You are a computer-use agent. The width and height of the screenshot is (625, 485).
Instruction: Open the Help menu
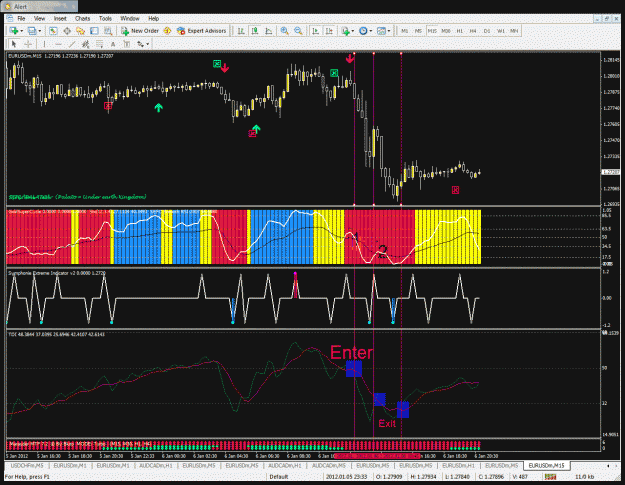(x=153, y=18)
